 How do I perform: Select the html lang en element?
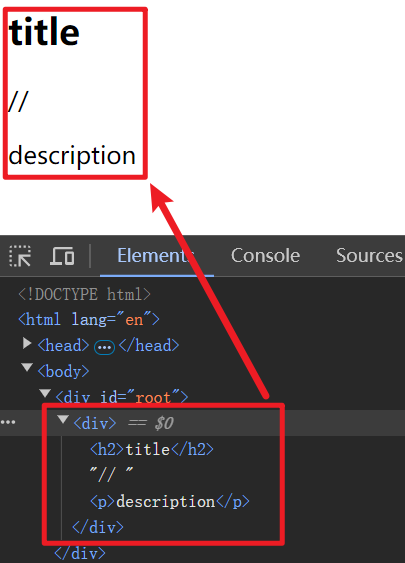(89, 319)
